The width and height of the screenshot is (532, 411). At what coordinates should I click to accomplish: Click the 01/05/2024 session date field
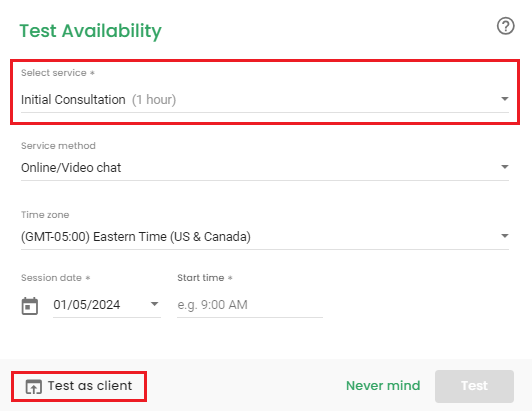point(107,305)
